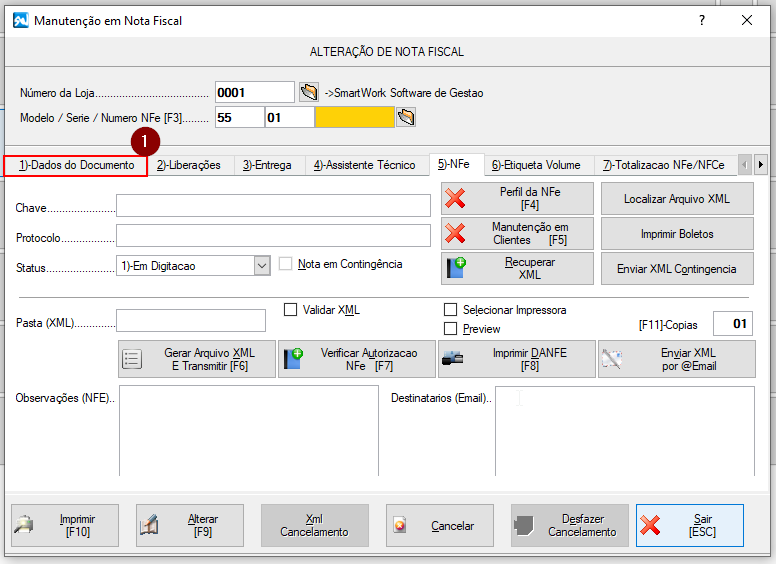Image resolution: width=776 pixels, height=564 pixels.
Task: Click the Serie field showing 01
Action: point(290,117)
